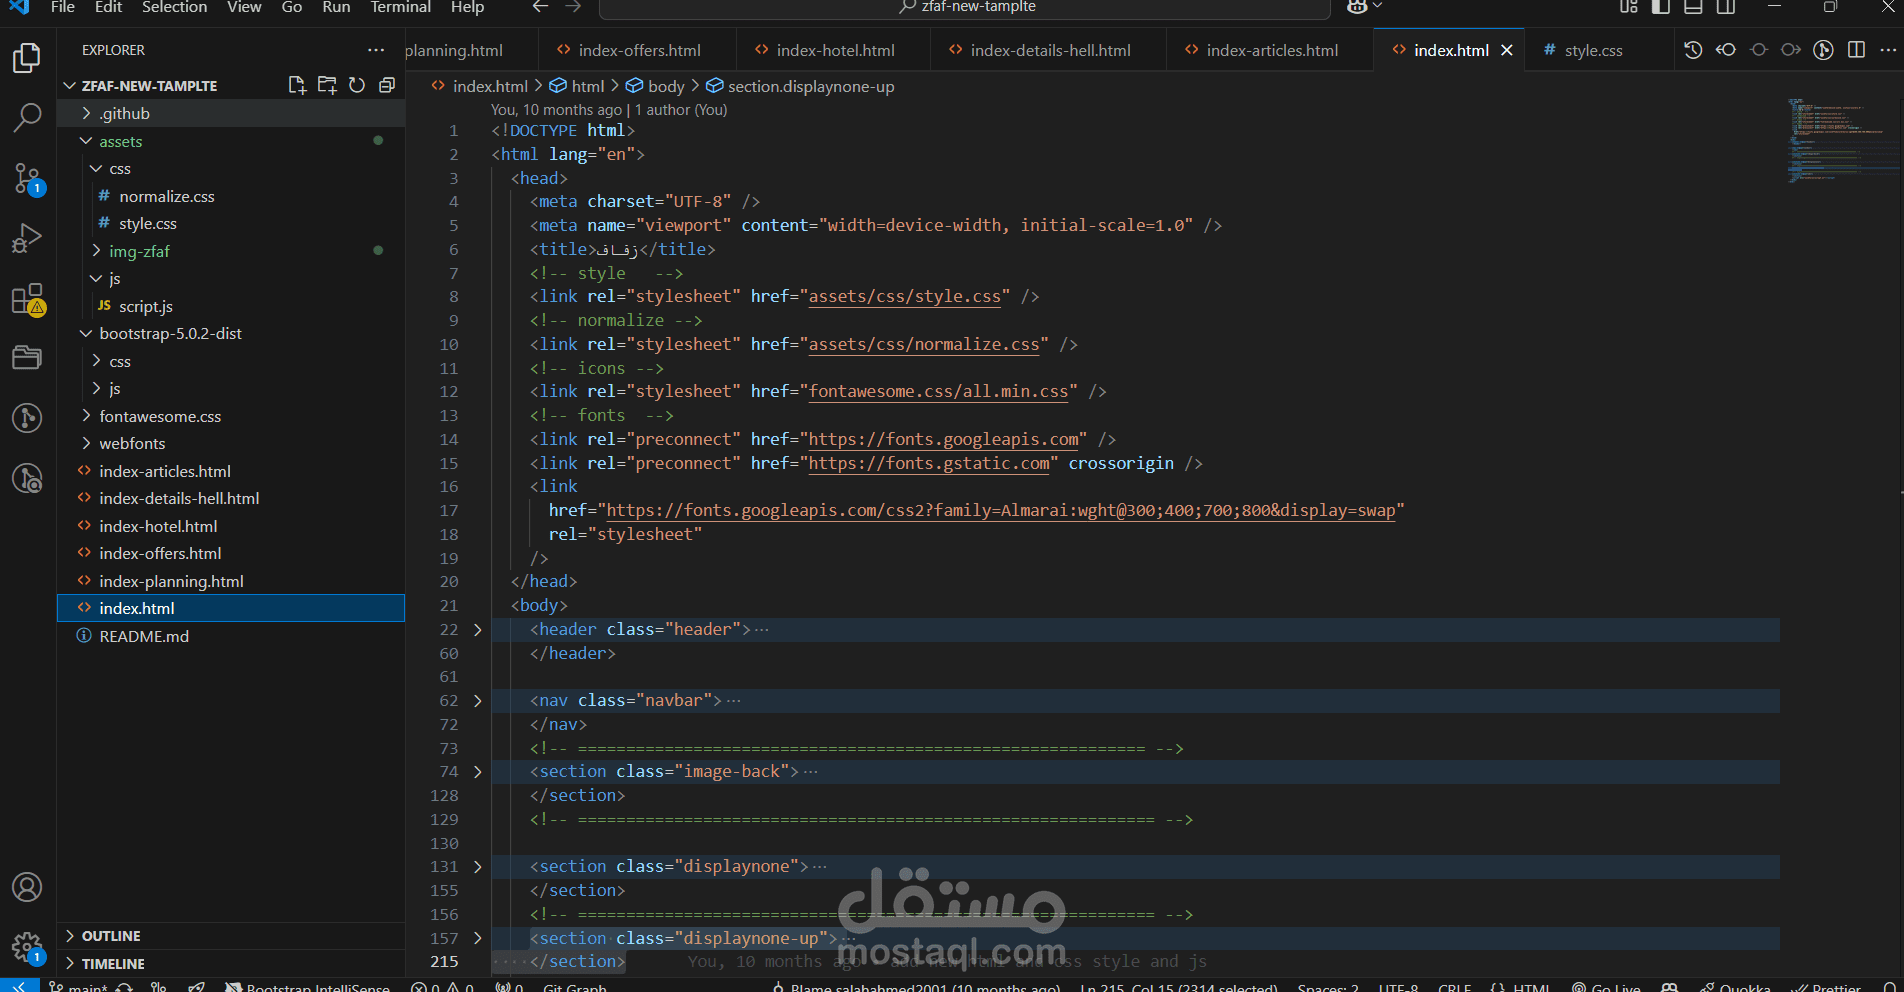
Task: Open the Search view in activity bar
Action: tap(27, 118)
